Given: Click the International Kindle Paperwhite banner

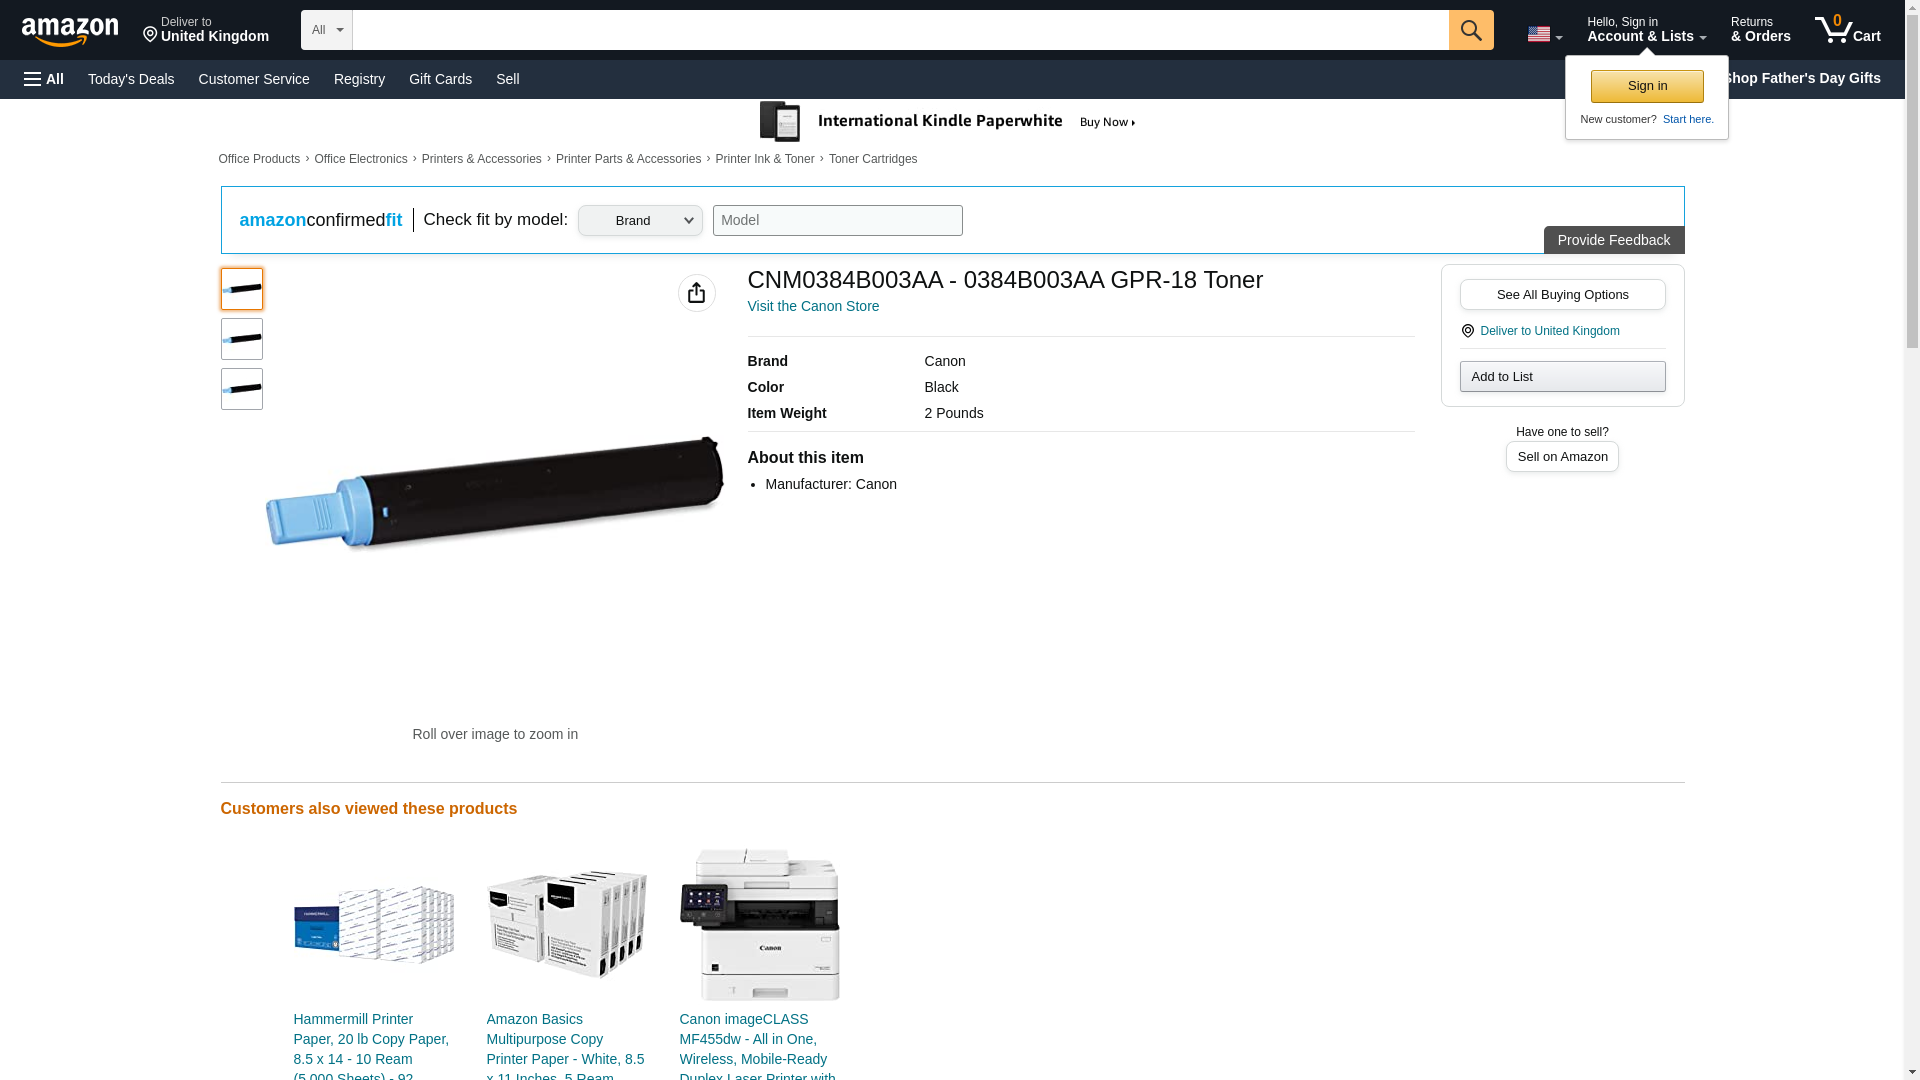Looking at the screenshot, I should (948, 122).
